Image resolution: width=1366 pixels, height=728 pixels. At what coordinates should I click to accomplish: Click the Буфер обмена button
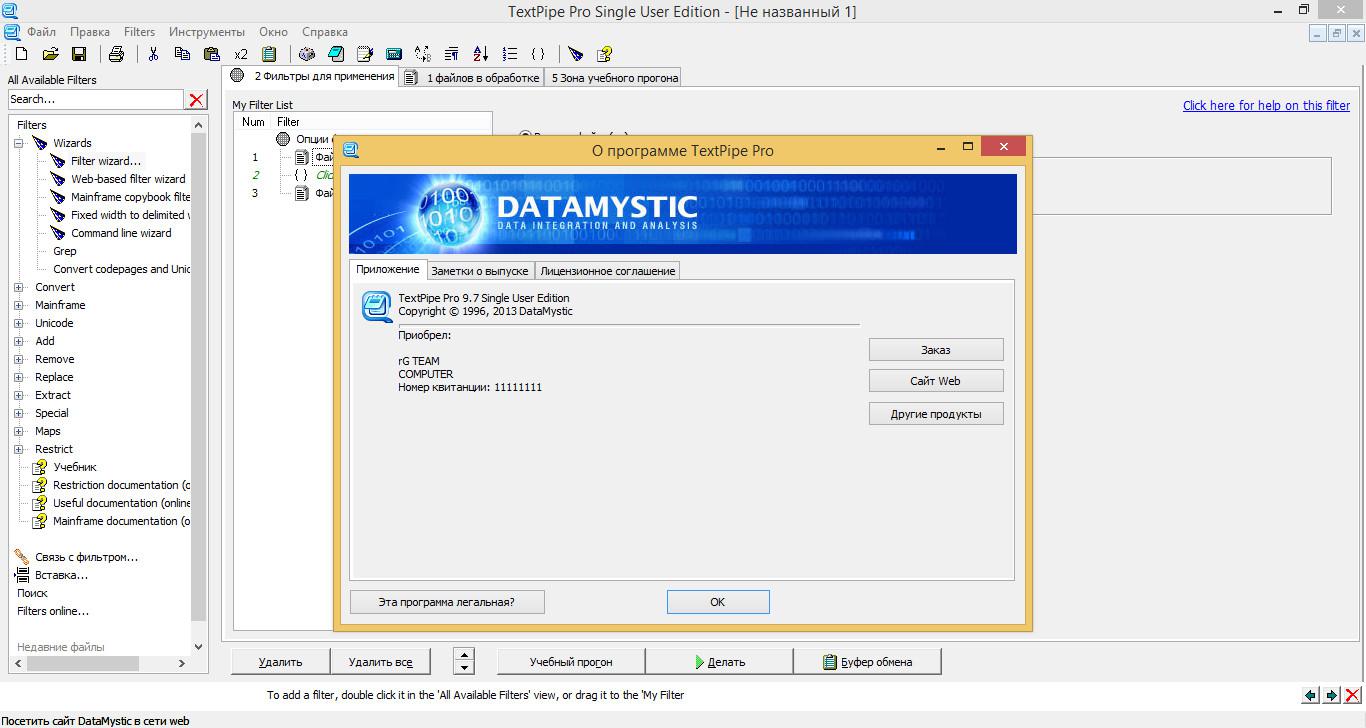[867, 662]
